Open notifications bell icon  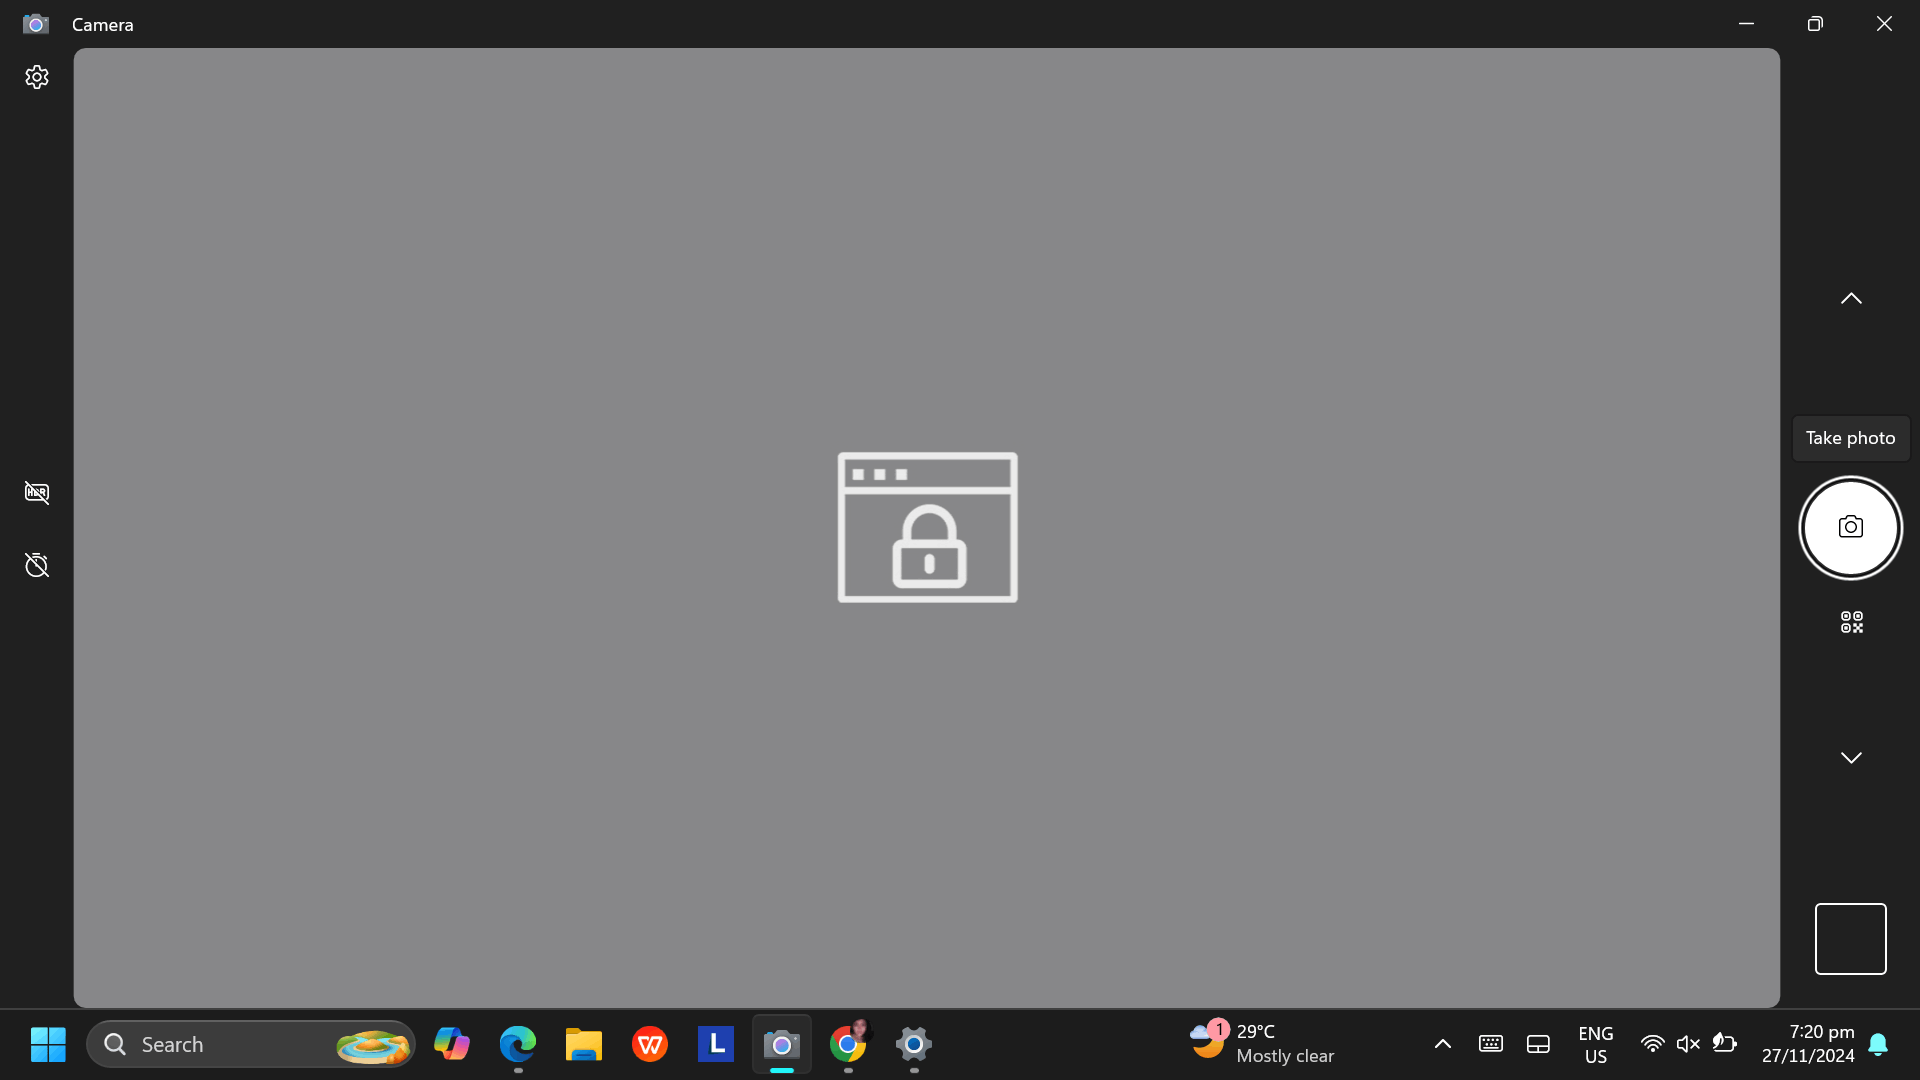(1878, 1044)
